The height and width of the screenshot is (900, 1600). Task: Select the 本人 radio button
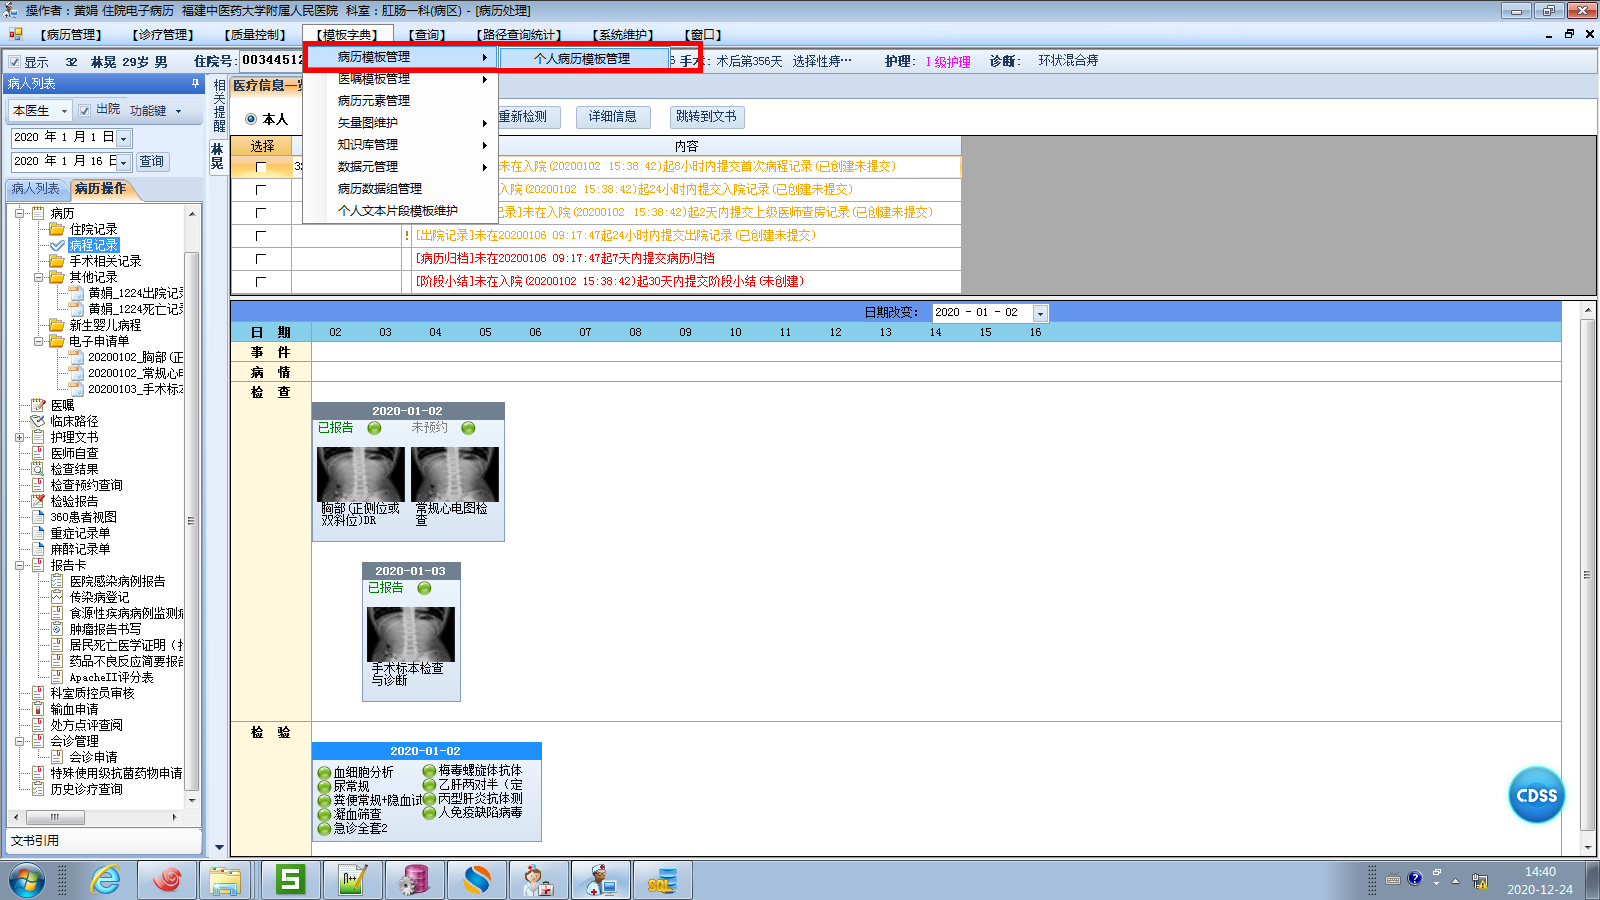click(x=251, y=119)
